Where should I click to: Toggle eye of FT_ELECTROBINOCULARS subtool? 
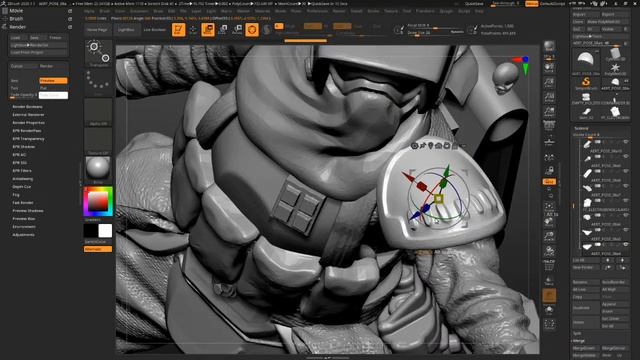point(626,200)
